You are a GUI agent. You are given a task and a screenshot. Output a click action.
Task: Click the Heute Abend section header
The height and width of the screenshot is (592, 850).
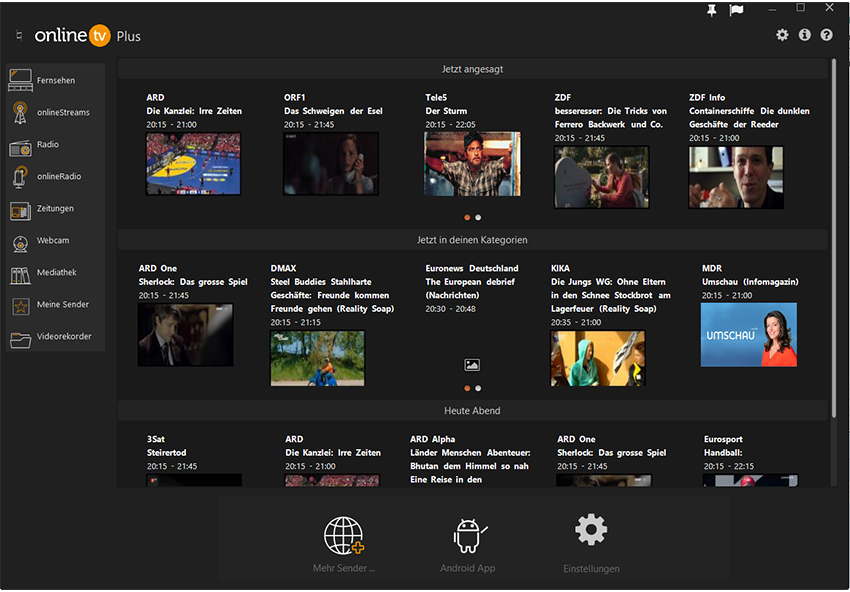(473, 411)
